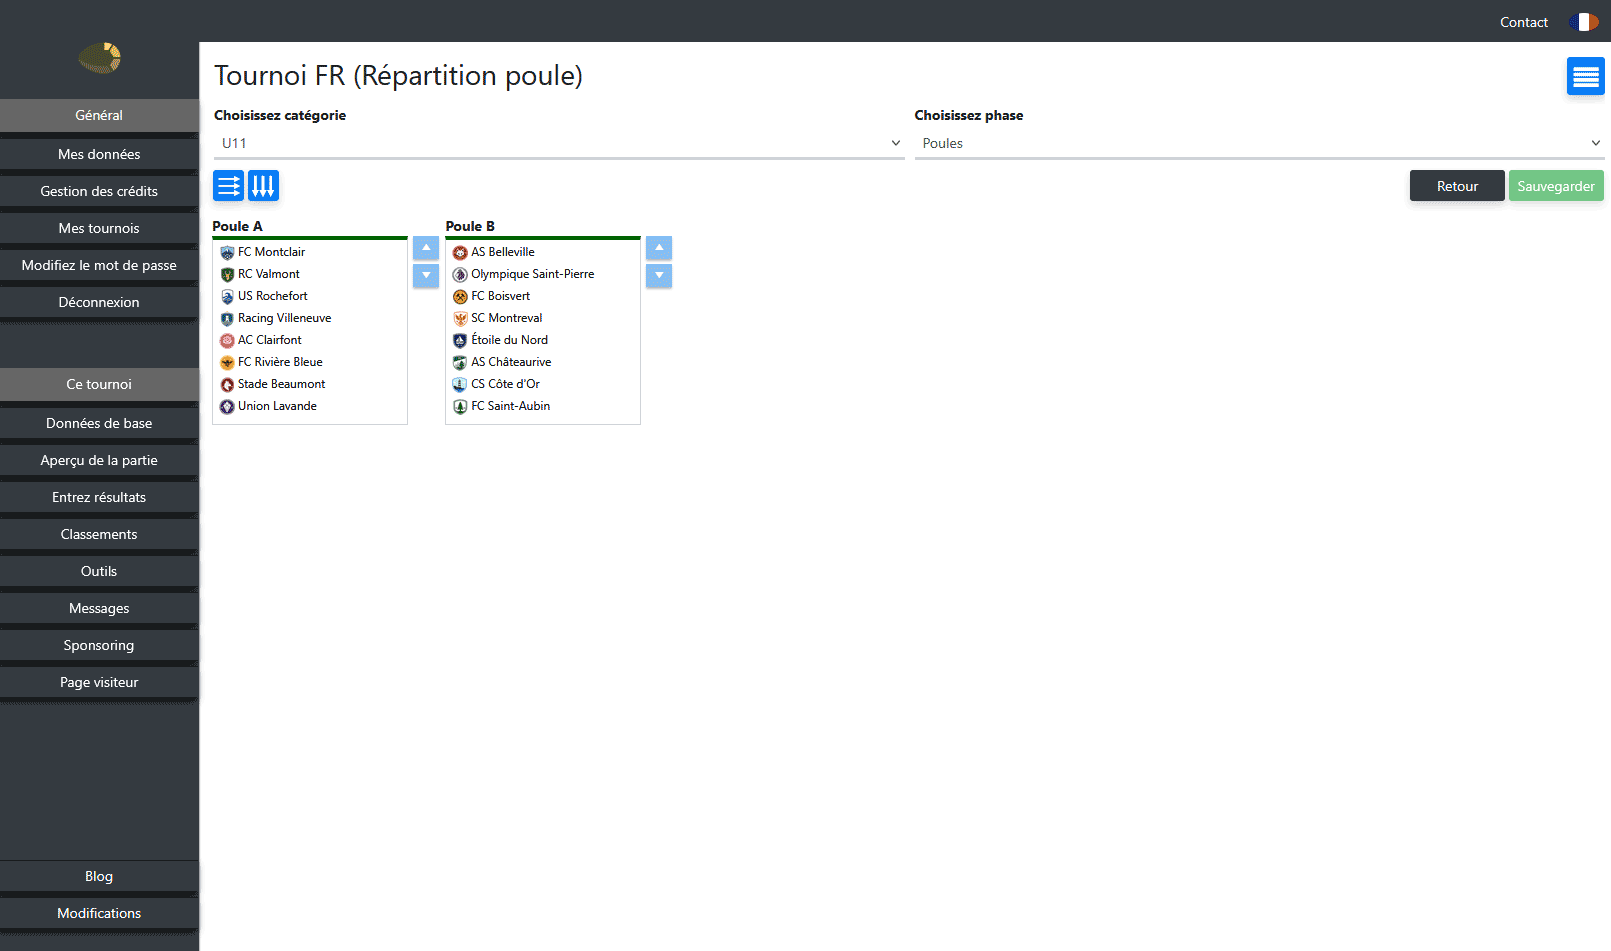
Task: Click Racing Villeneuve team crest icon
Action: coord(227,319)
